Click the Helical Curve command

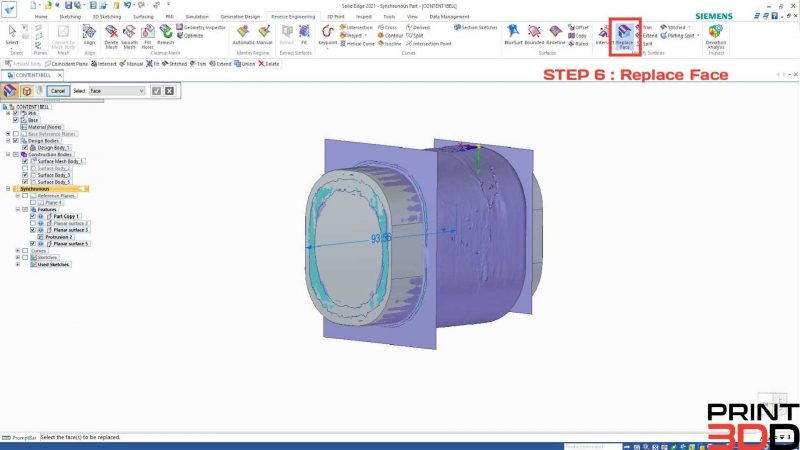[x=357, y=44]
